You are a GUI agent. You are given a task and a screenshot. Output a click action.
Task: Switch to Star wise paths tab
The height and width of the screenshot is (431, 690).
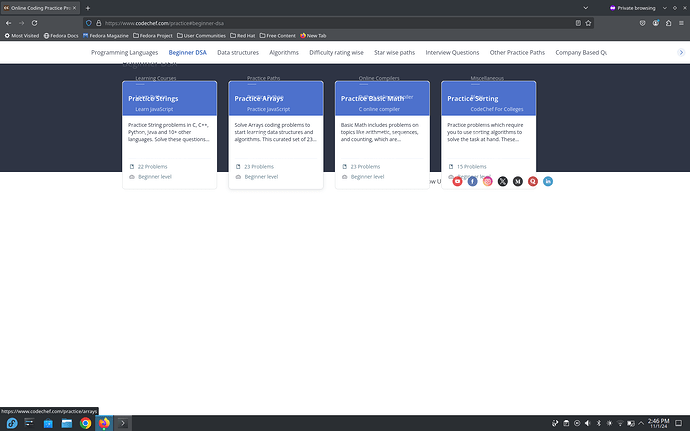point(394,52)
